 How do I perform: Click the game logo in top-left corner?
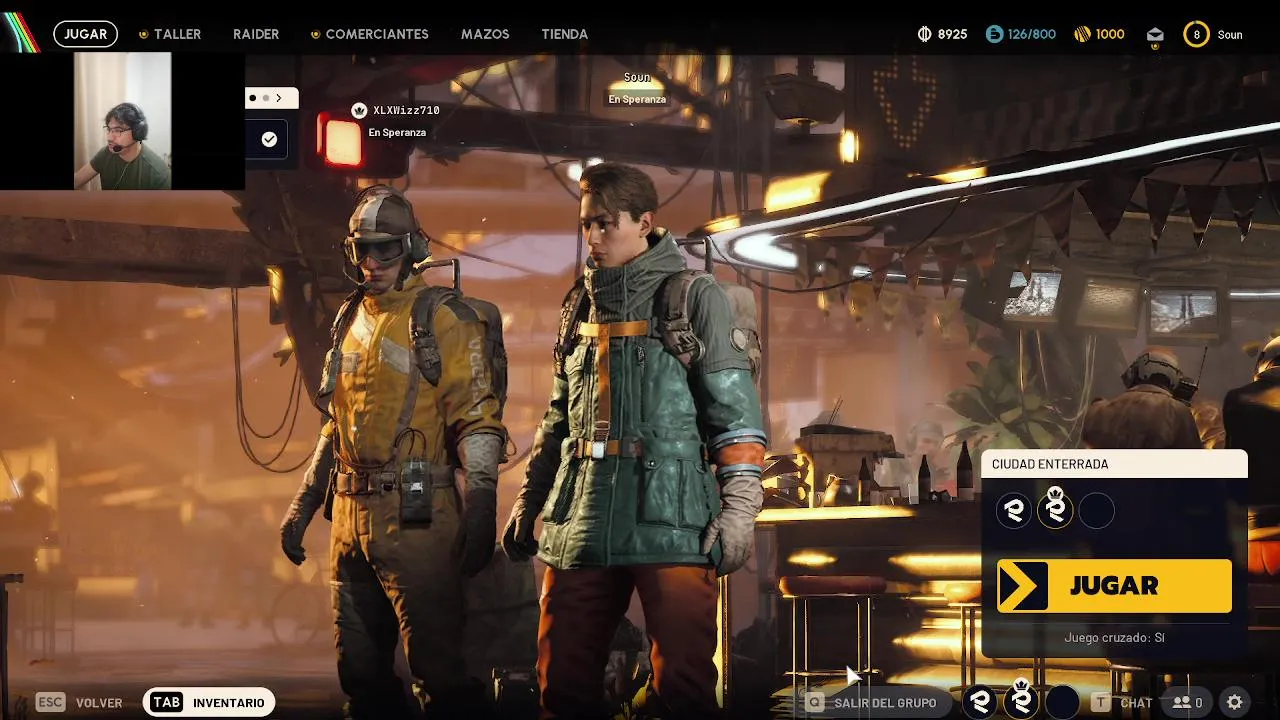pyautogui.click(x=20, y=30)
